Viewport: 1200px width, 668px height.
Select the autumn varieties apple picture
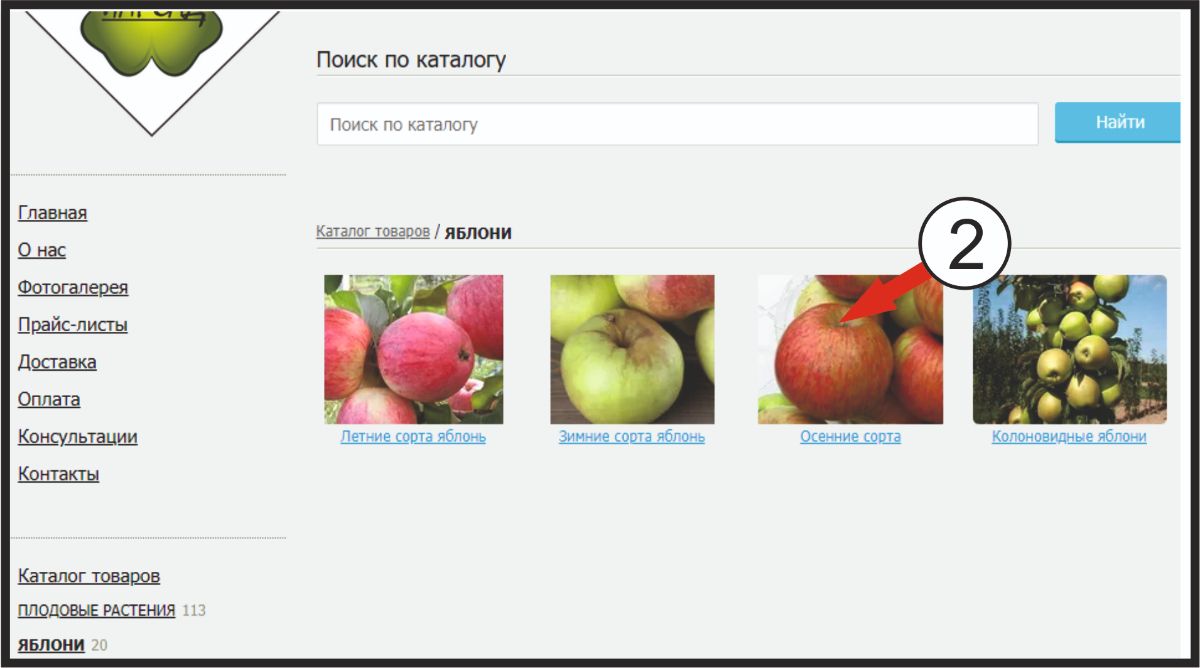pos(850,349)
